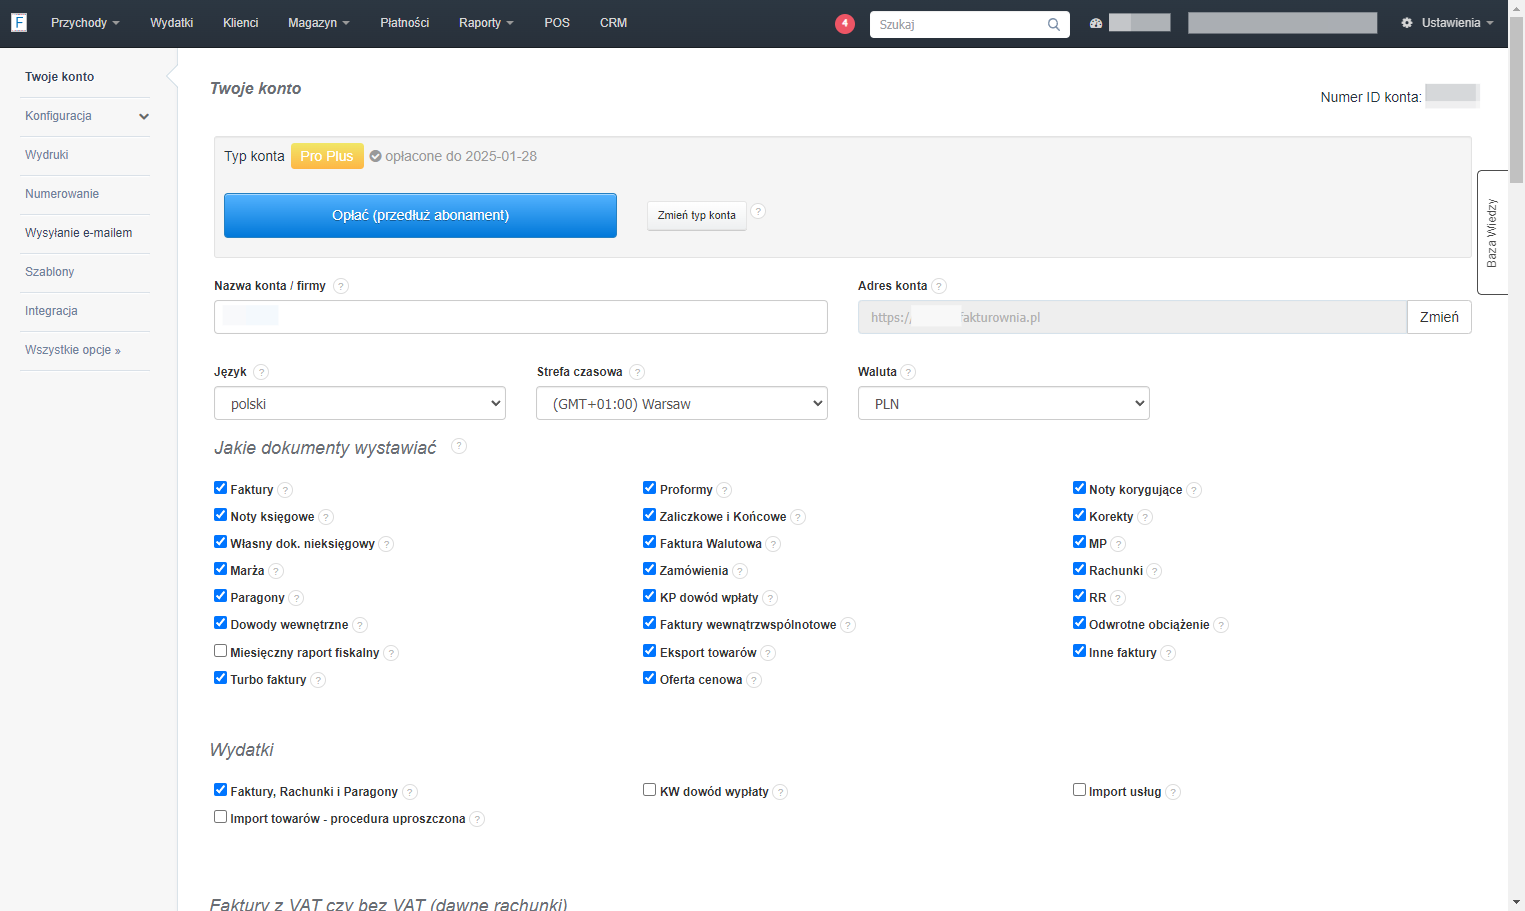Viewport: 1525px width, 911px height.
Task: Toggle the Odwrotne obciążenie checkbox
Action: click(1079, 623)
